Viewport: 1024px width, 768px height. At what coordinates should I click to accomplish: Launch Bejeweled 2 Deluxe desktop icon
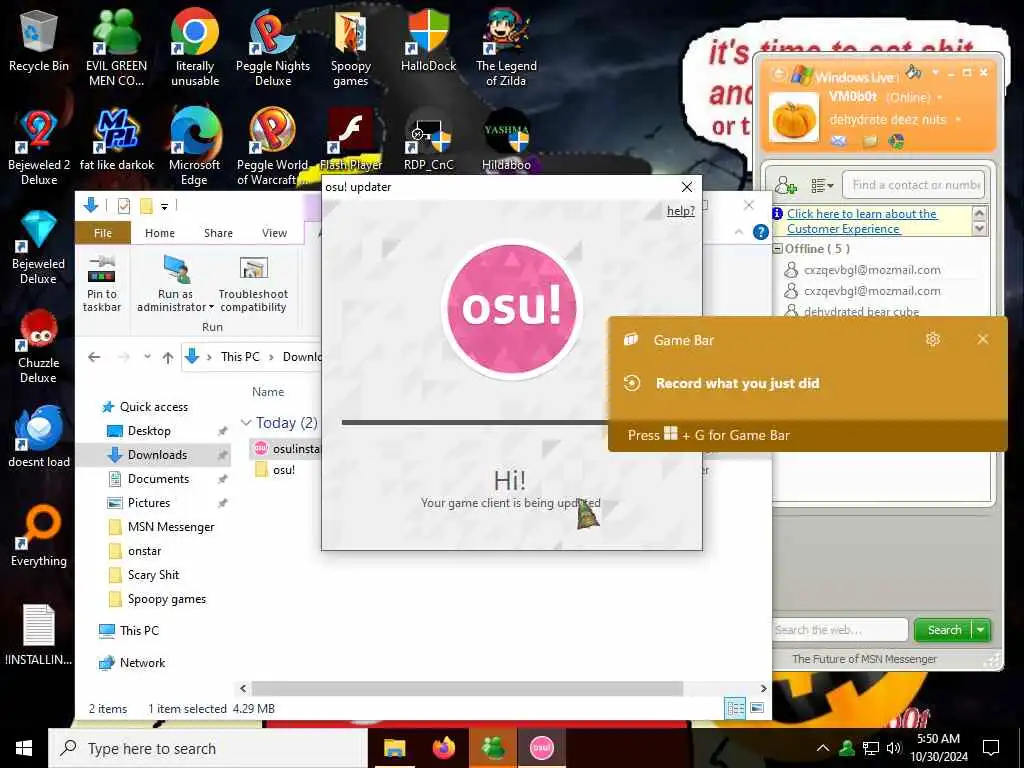39,148
